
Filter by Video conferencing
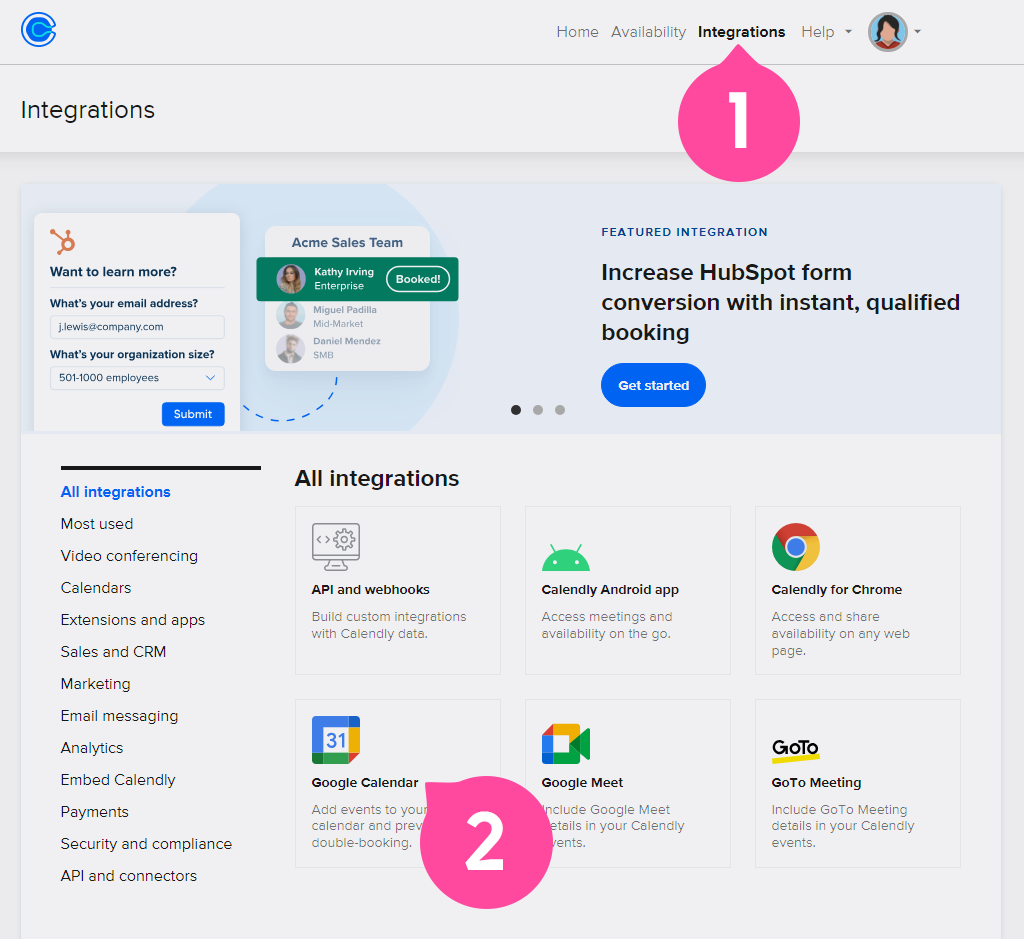[x=129, y=556]
